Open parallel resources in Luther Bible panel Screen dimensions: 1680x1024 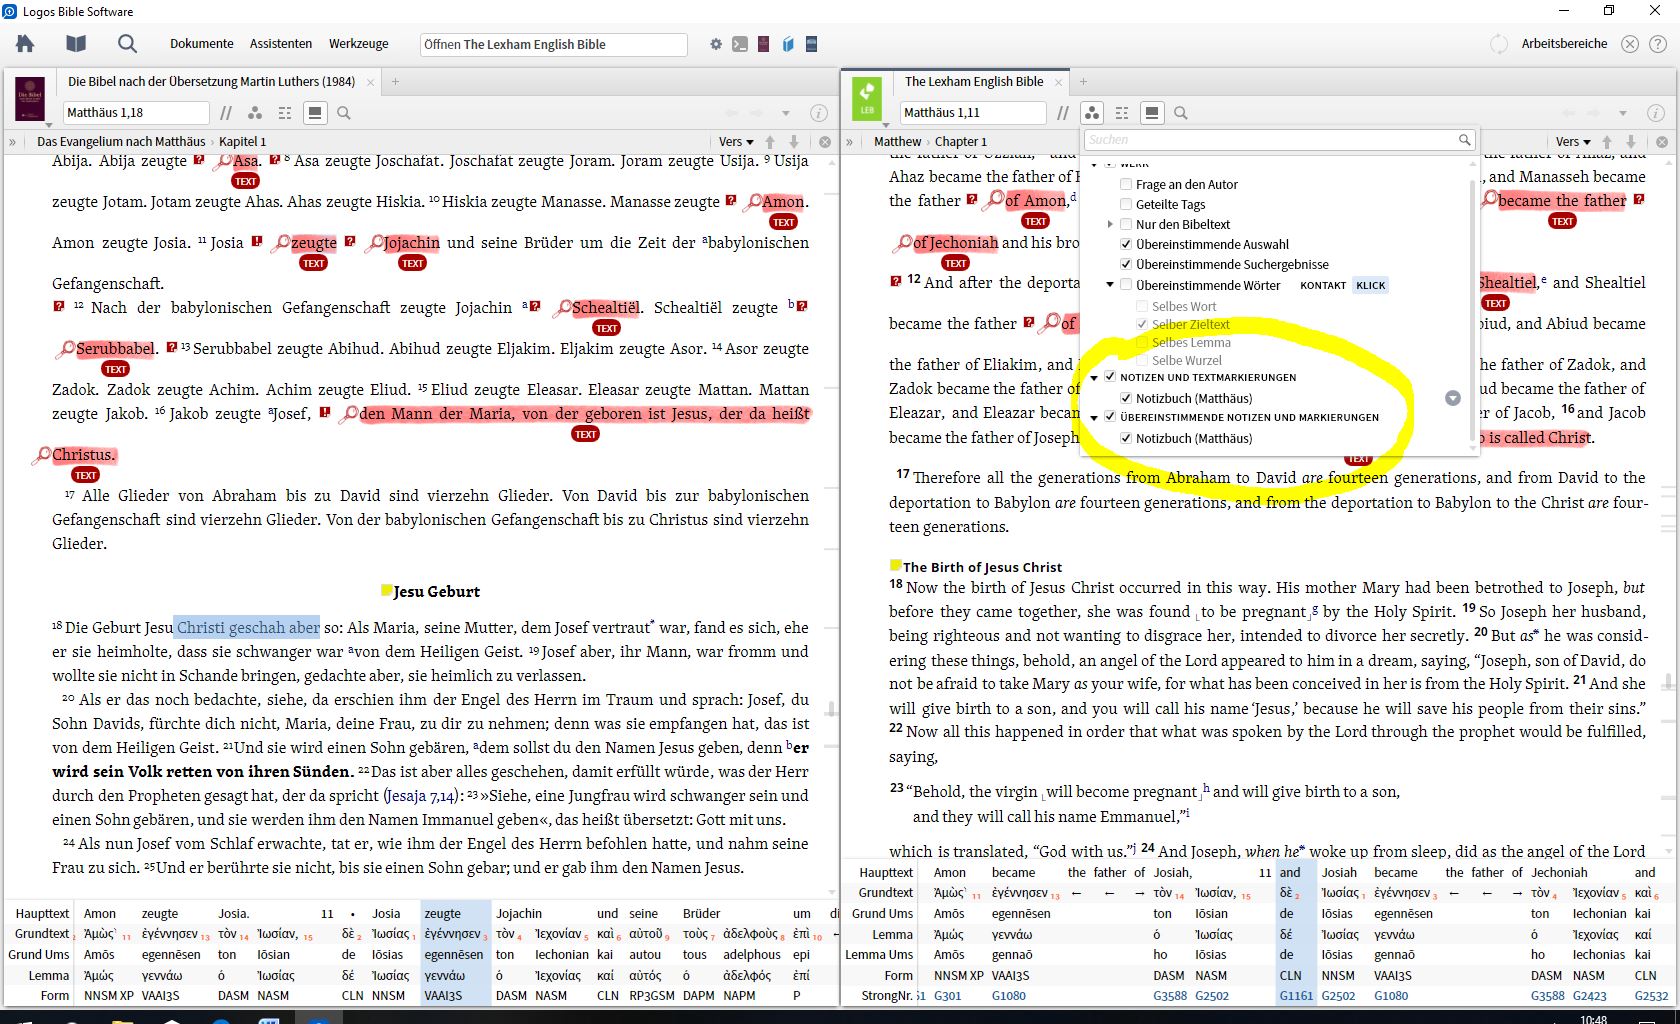coord(227,113)
